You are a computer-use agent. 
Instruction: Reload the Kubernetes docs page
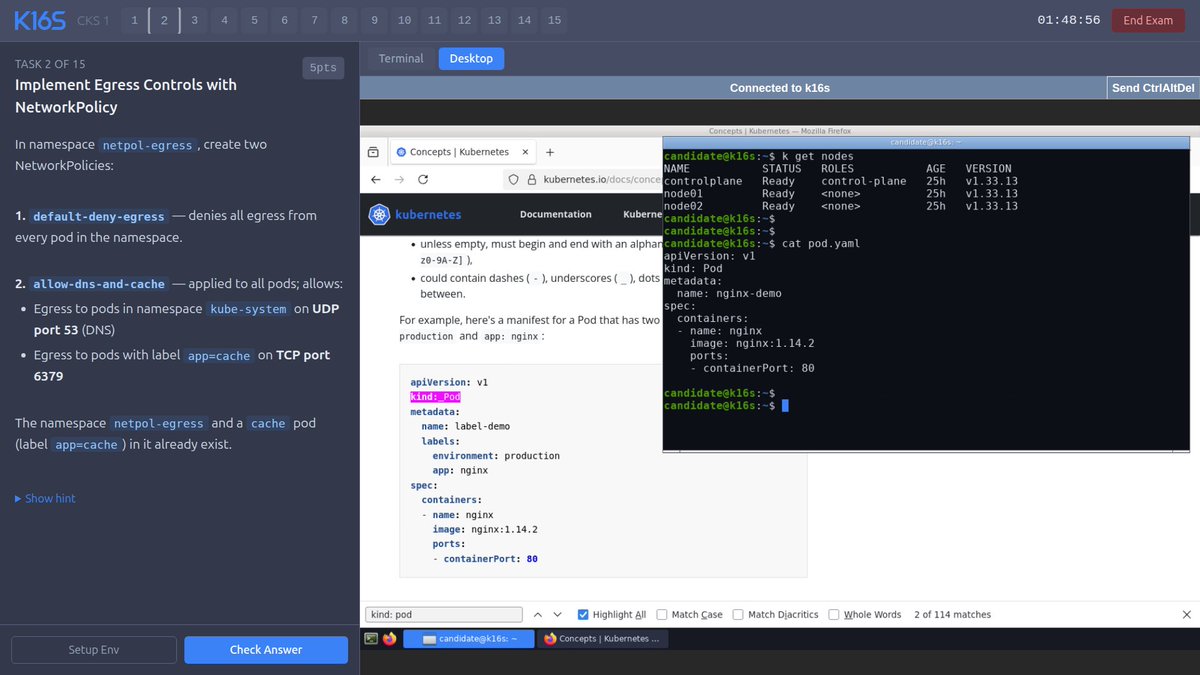coord(423,179)
